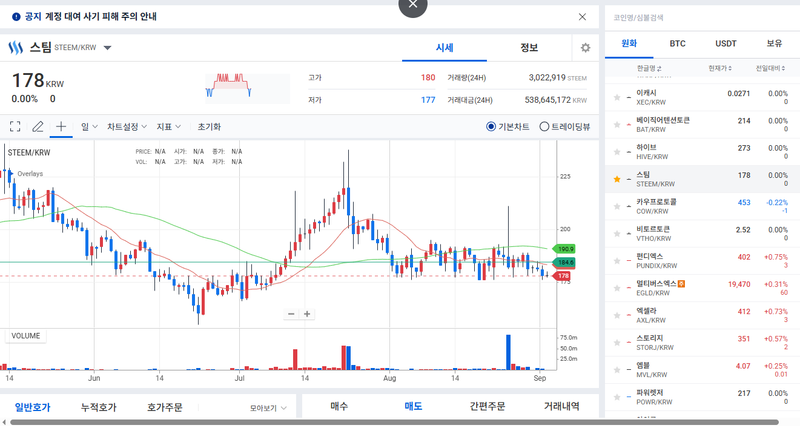This screenshot has width=800, height=426.
Task: Open the 일 interval dropdown
Action: point(89,127)
